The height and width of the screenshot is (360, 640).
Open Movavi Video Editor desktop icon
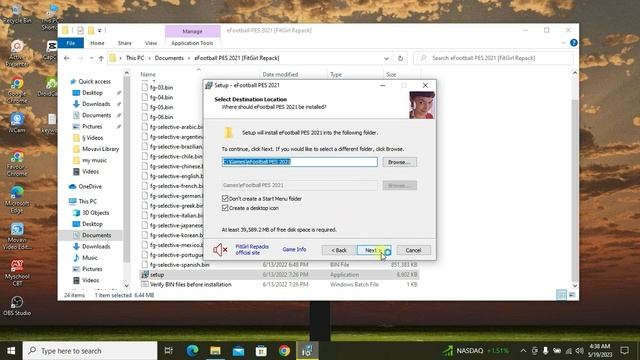[x=17, y=236]
